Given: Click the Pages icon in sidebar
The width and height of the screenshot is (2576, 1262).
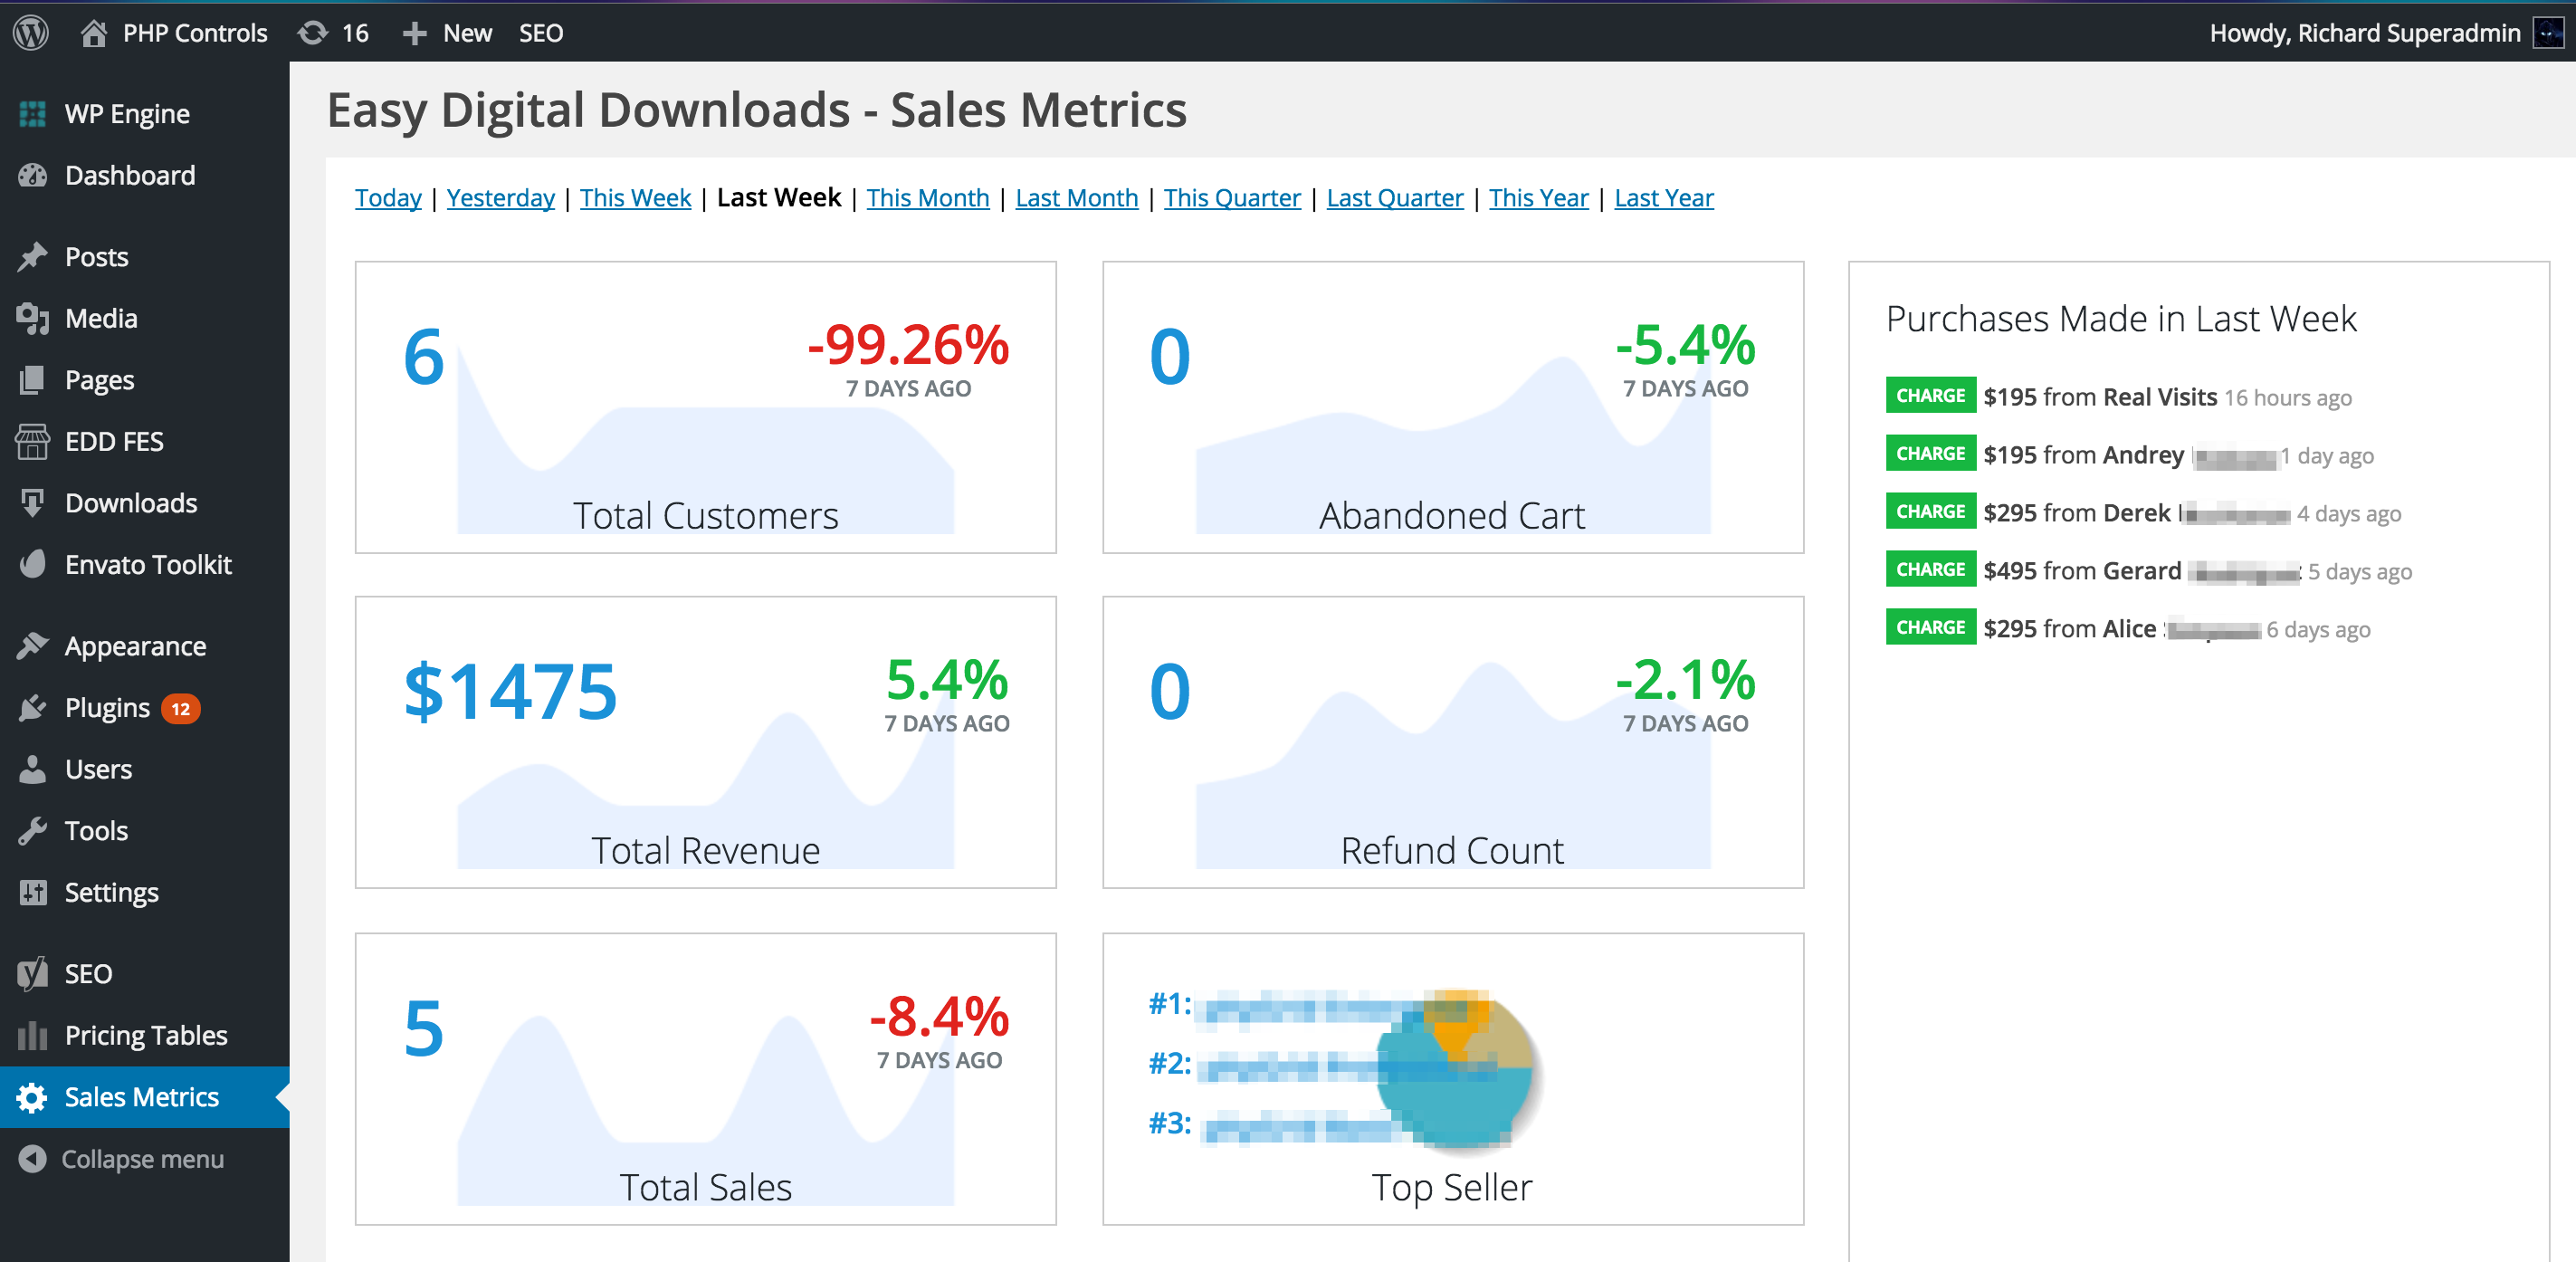Looking at the screenshot, I should [33, 380].
